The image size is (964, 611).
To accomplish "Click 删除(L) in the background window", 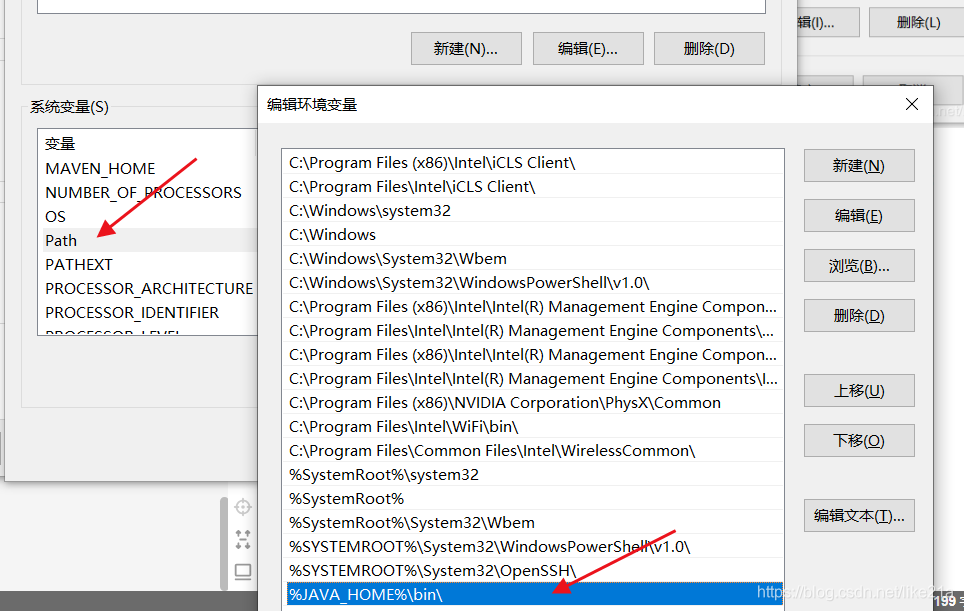I will click(919, 23).
